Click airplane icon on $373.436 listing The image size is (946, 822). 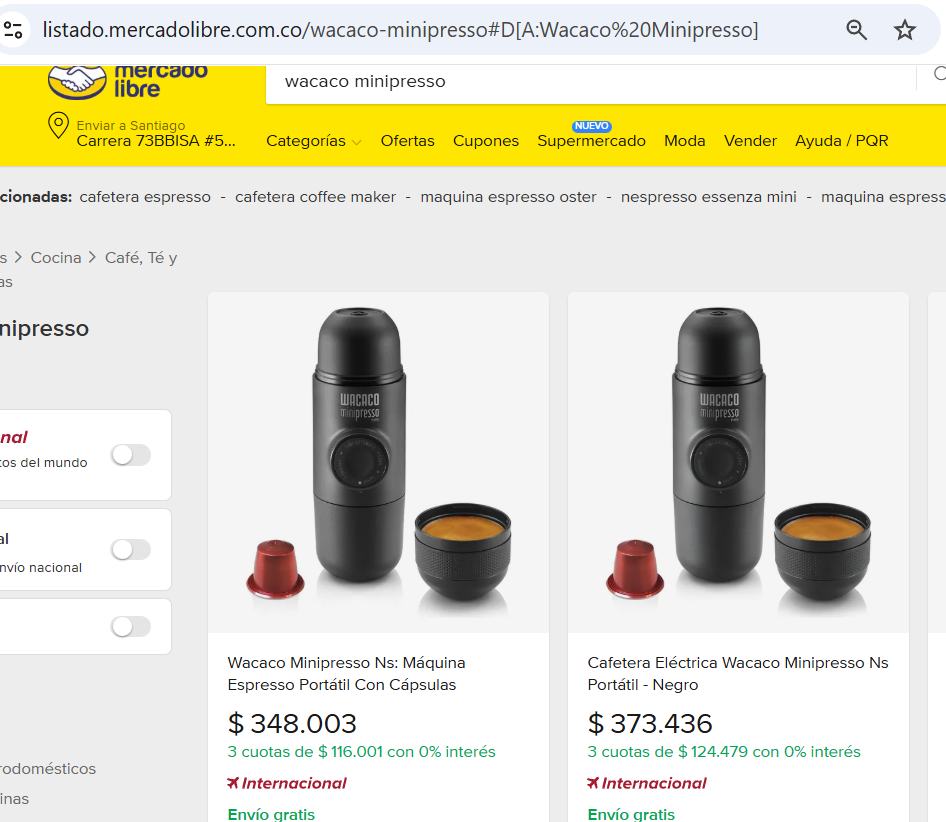click(x=594, y=783)
